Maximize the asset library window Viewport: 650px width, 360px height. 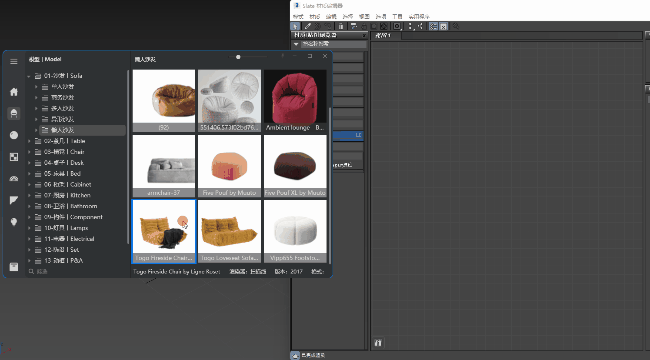tap(310, 56)
